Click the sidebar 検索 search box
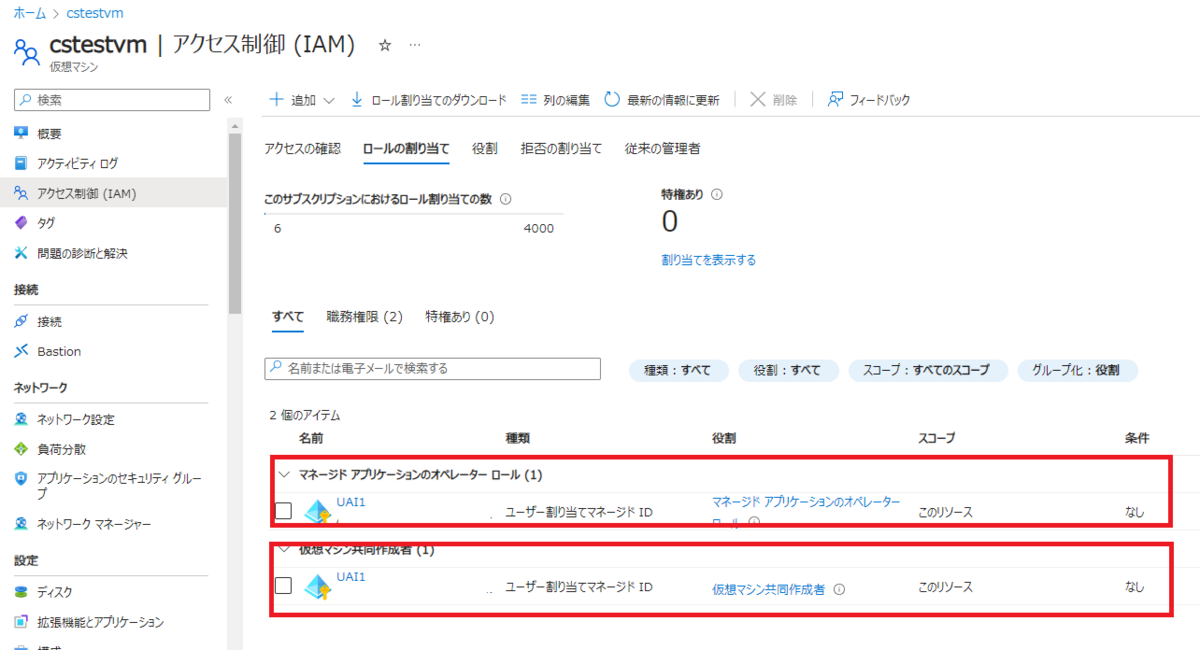 coord(112,99)
